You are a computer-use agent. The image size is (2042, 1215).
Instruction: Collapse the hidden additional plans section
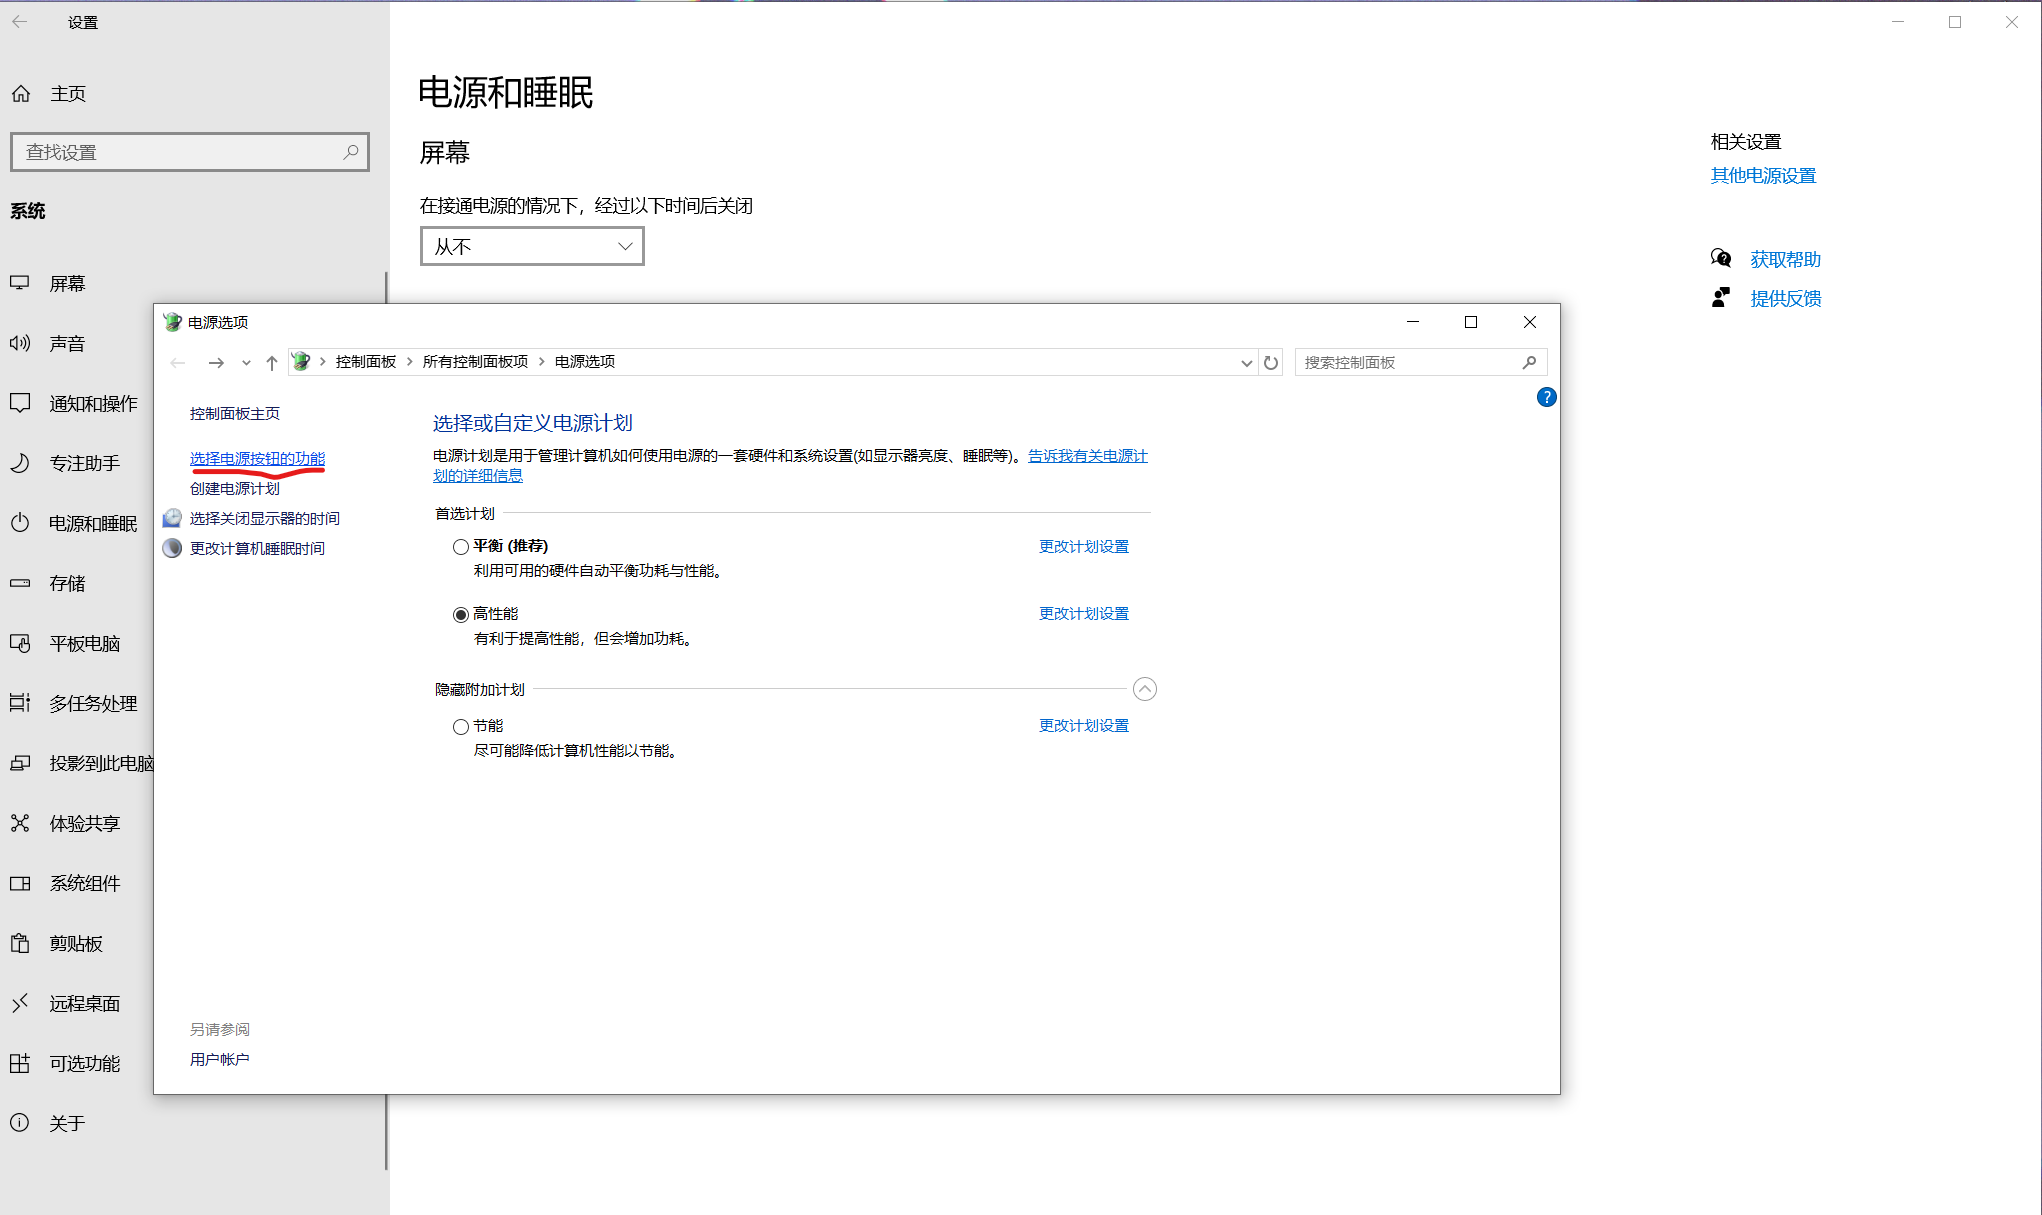(x=1145, y=689)
